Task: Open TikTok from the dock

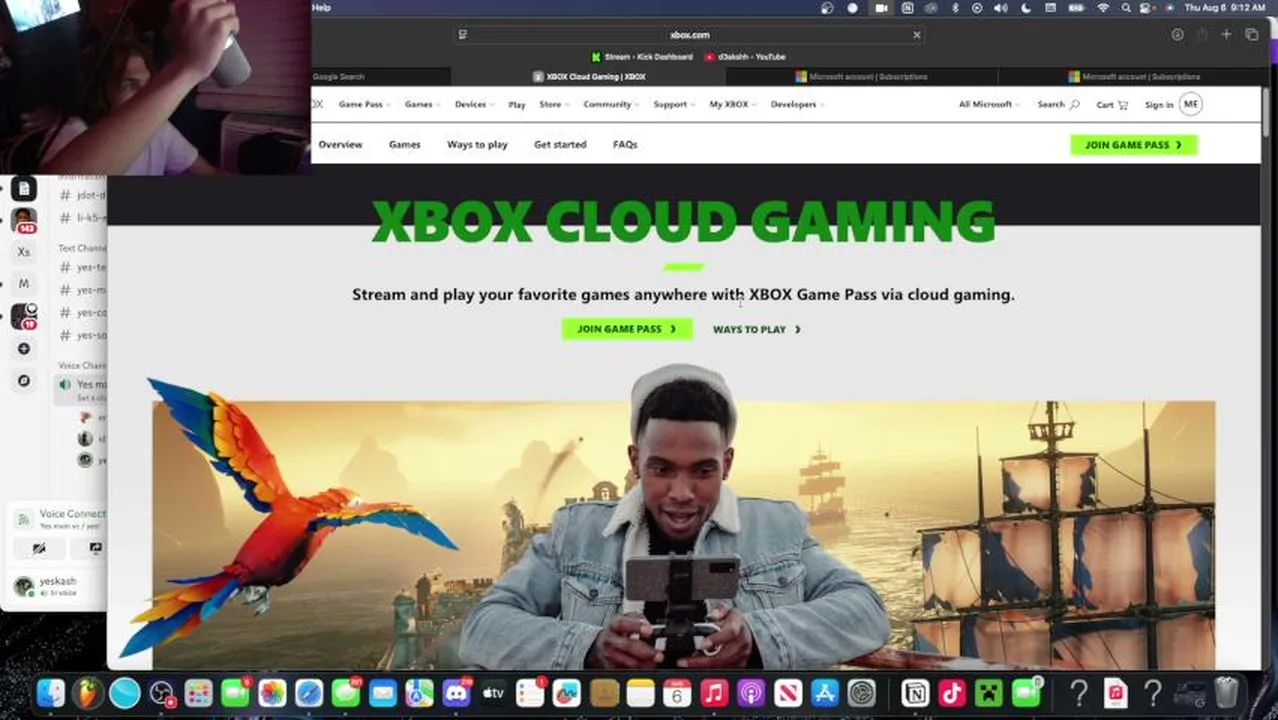Action: click(952, 693)
